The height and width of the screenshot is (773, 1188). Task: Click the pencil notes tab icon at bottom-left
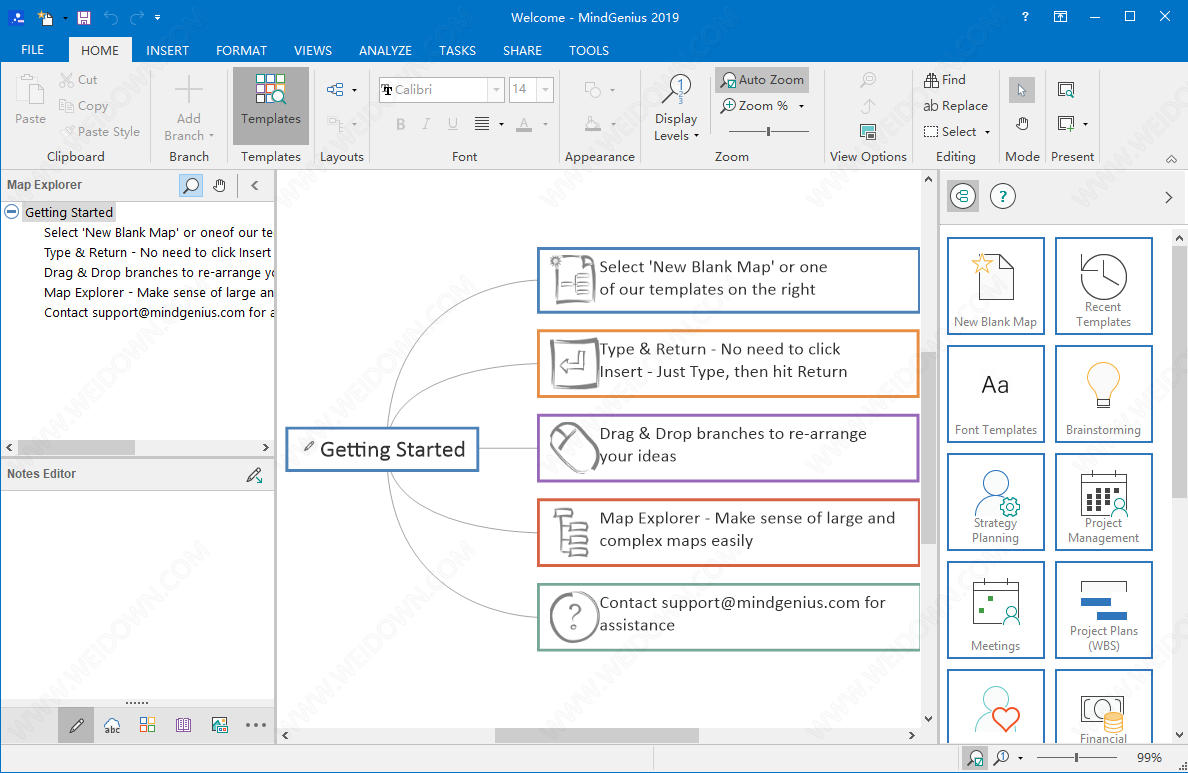pyautogui.click(x=76, y=725)
